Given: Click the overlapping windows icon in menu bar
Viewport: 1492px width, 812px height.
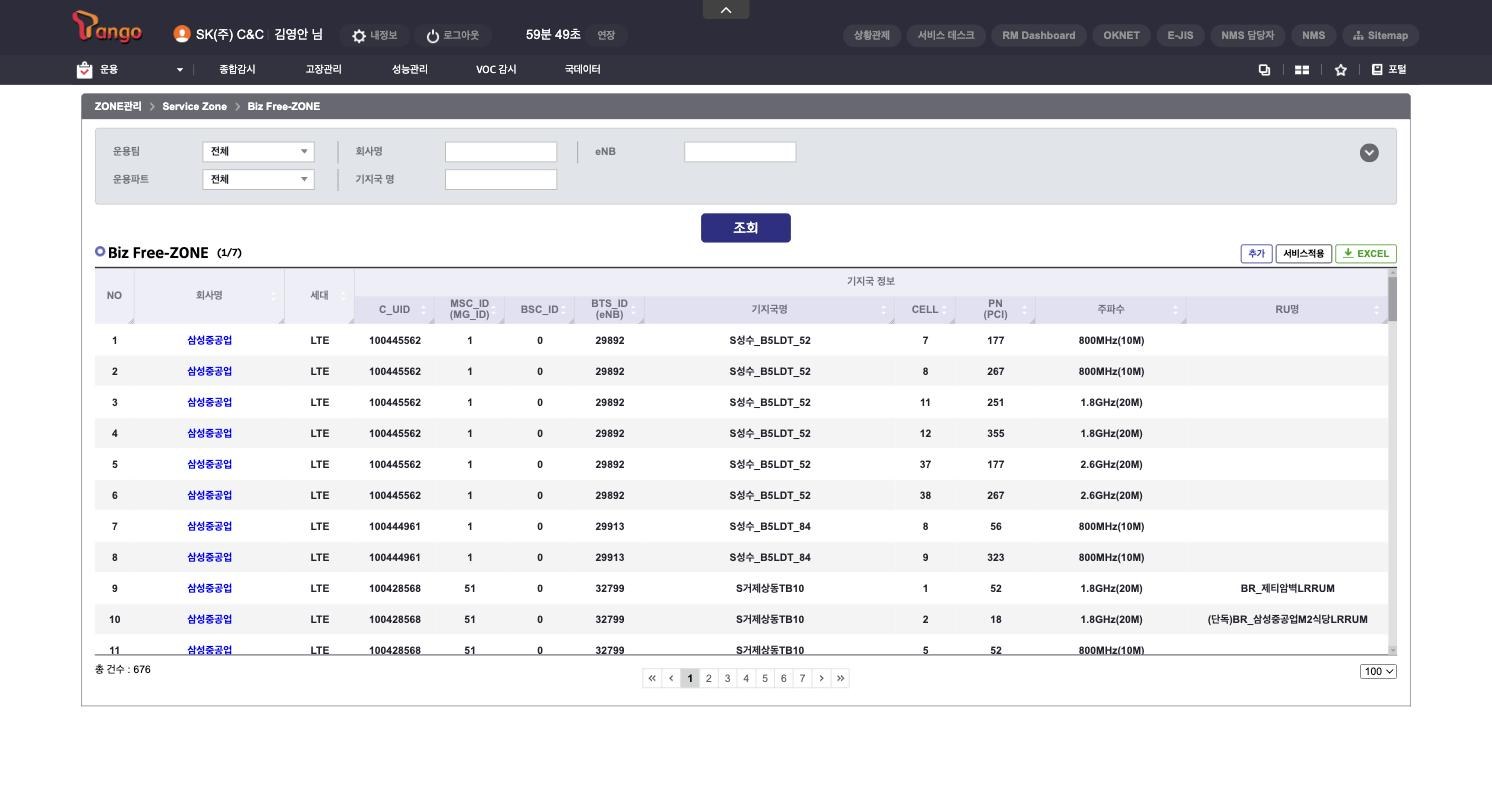Looking at the screenshot, I should click(x=1264, y=70).
